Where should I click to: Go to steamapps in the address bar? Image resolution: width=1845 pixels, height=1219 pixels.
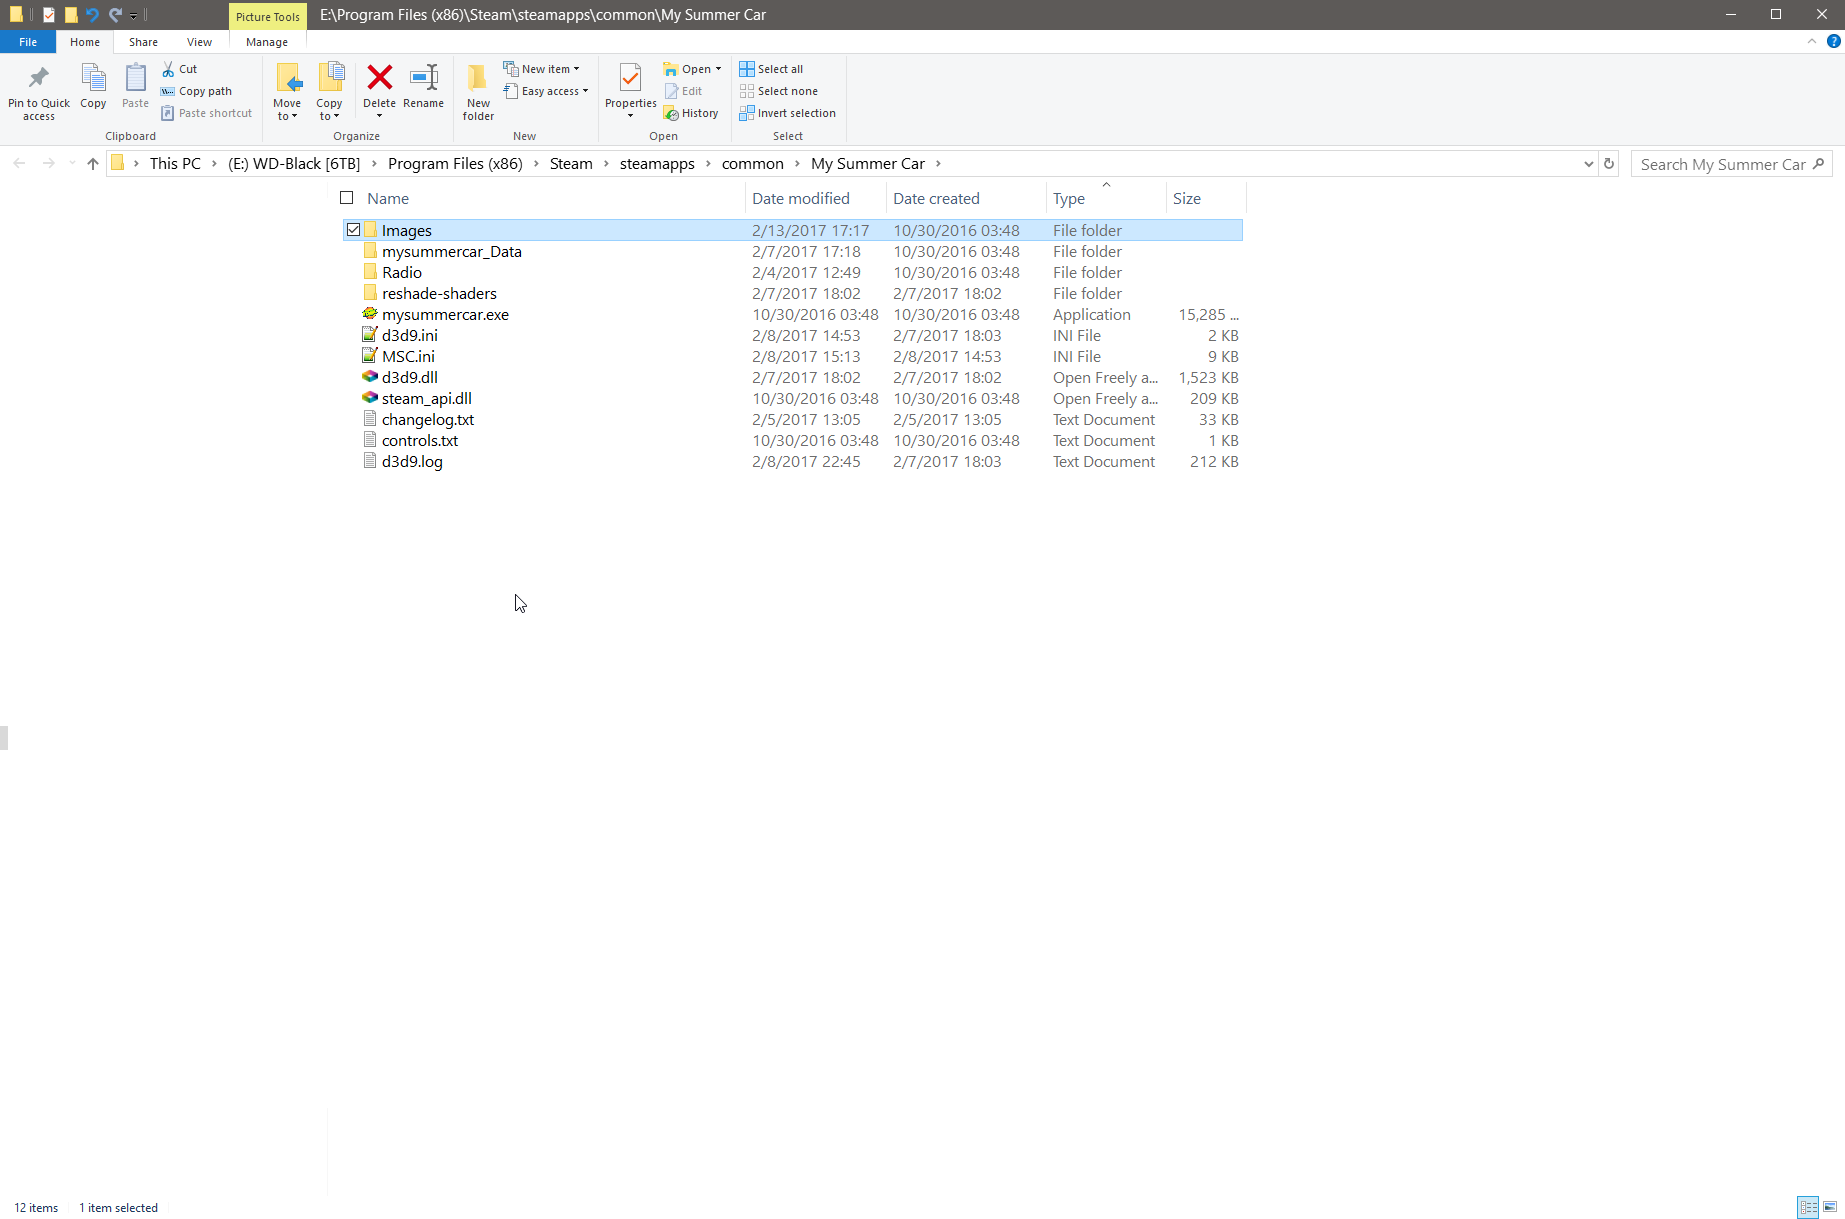click(x=657, y=164)
